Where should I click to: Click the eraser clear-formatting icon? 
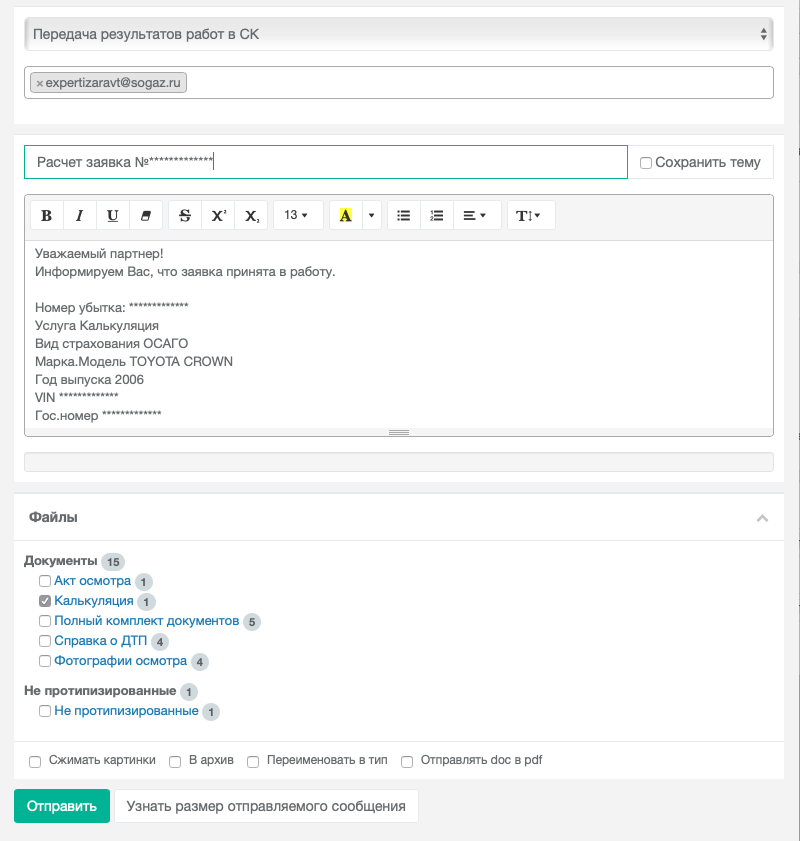(x=146, y=216)
